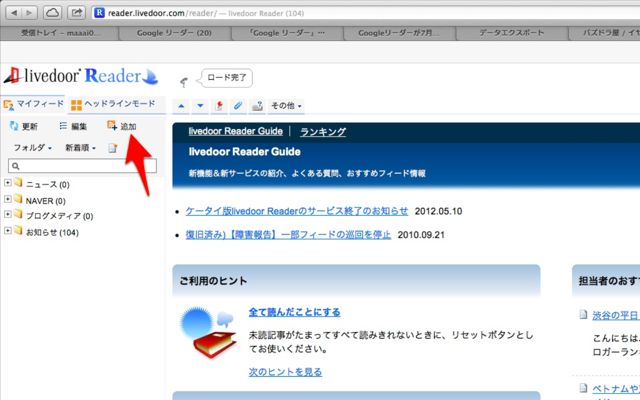Click the feed search field
This screenshot has width=640, height=400.
click(x=82, y=166)
